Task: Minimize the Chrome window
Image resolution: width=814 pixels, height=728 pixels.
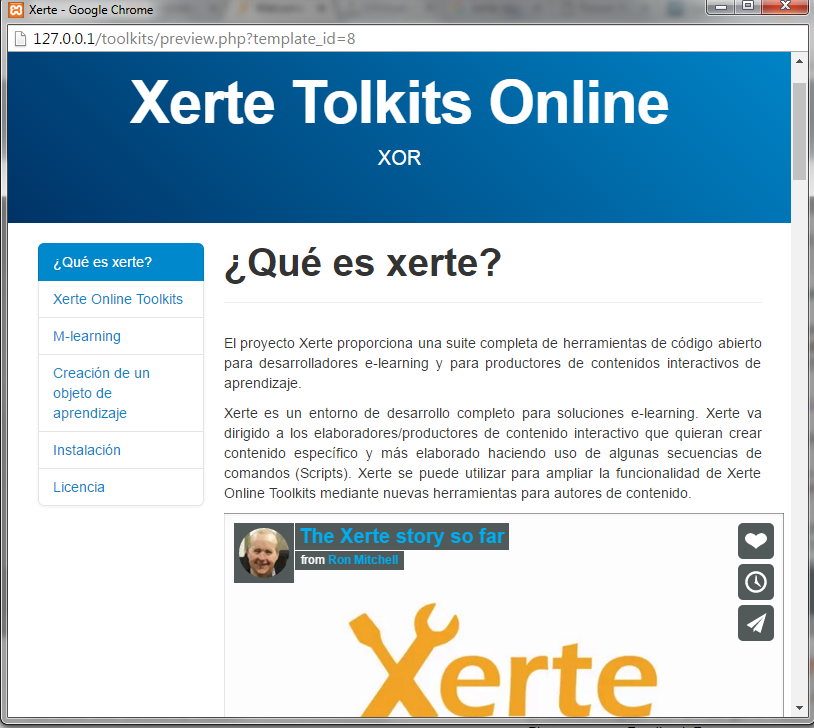Action: click(x=721, y=7)
